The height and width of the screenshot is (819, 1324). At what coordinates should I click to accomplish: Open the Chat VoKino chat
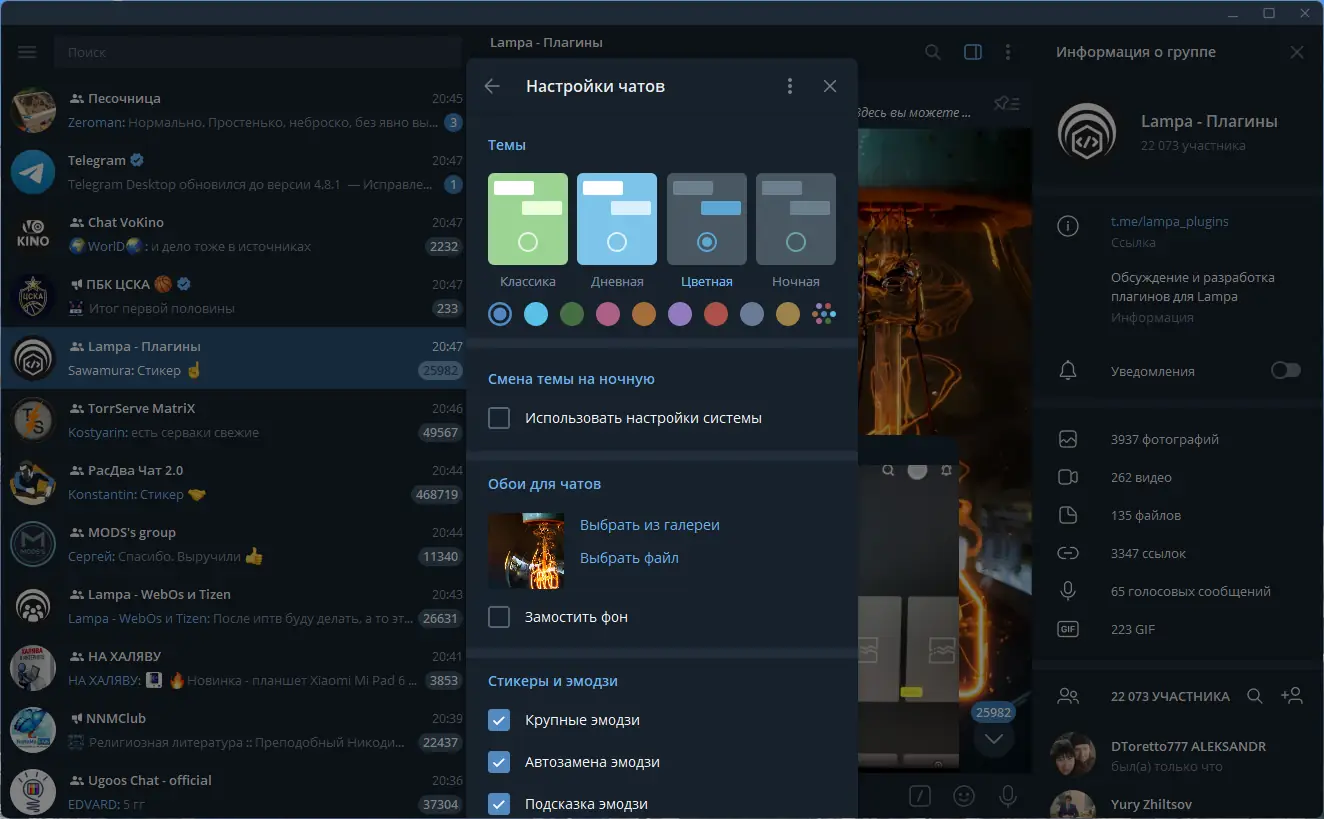click(235, 235)
